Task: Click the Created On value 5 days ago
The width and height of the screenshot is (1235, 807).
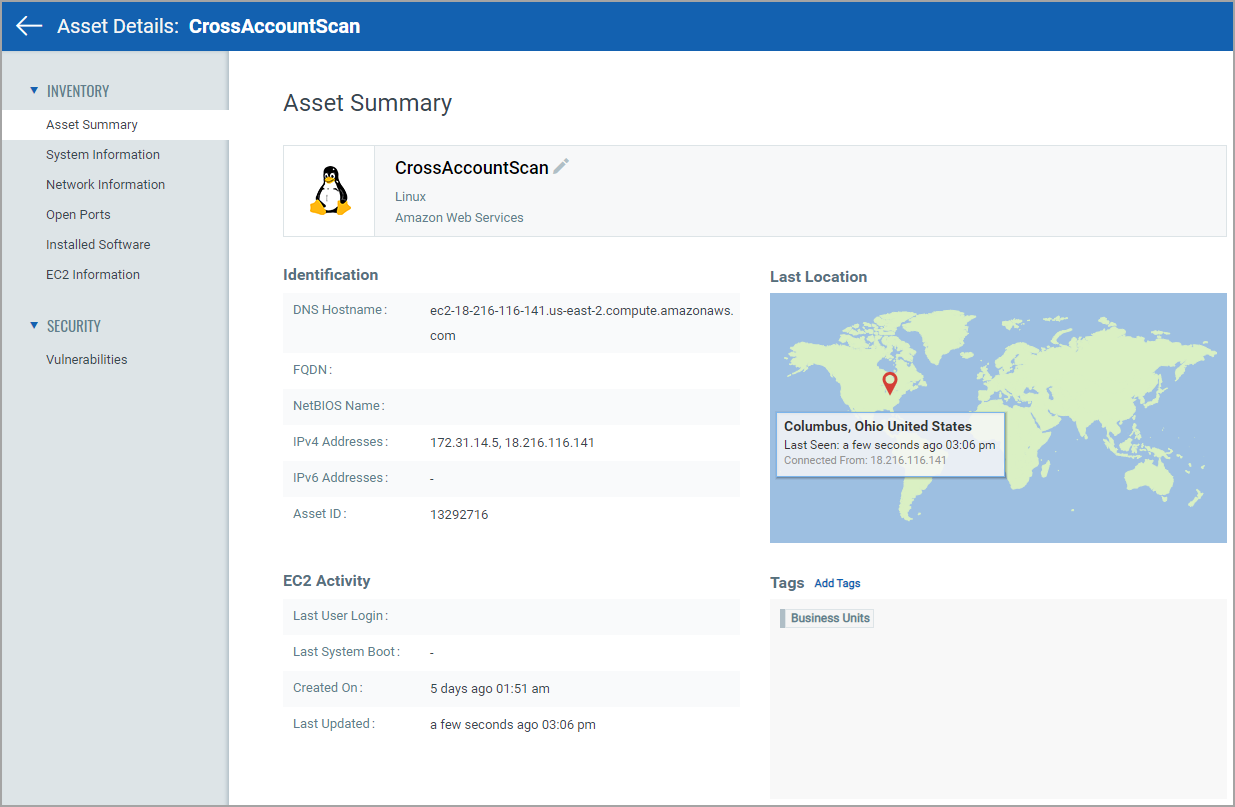Action: point(490,688)
